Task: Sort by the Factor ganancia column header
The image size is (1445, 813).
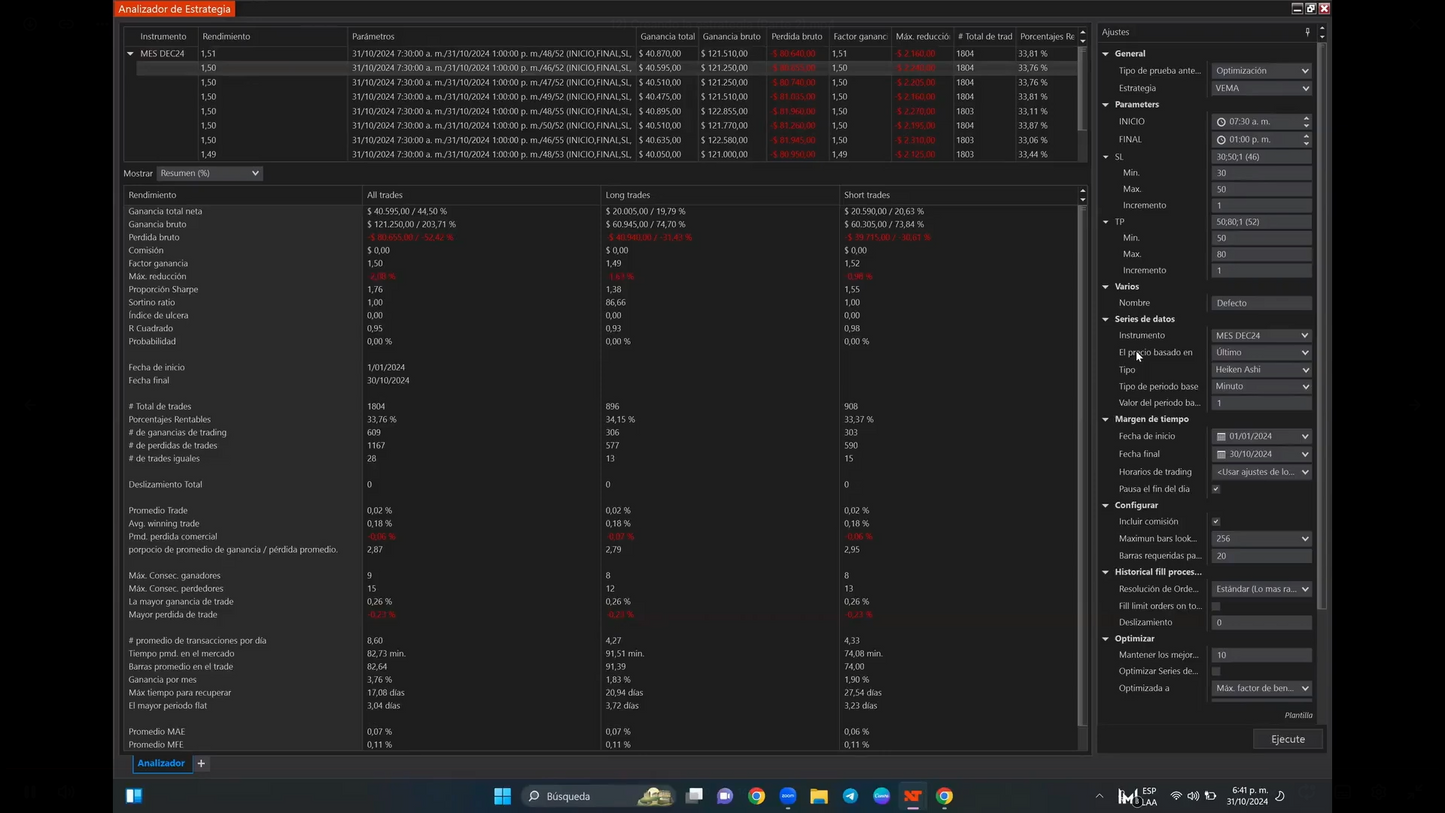Action: (x=860, y=36)
